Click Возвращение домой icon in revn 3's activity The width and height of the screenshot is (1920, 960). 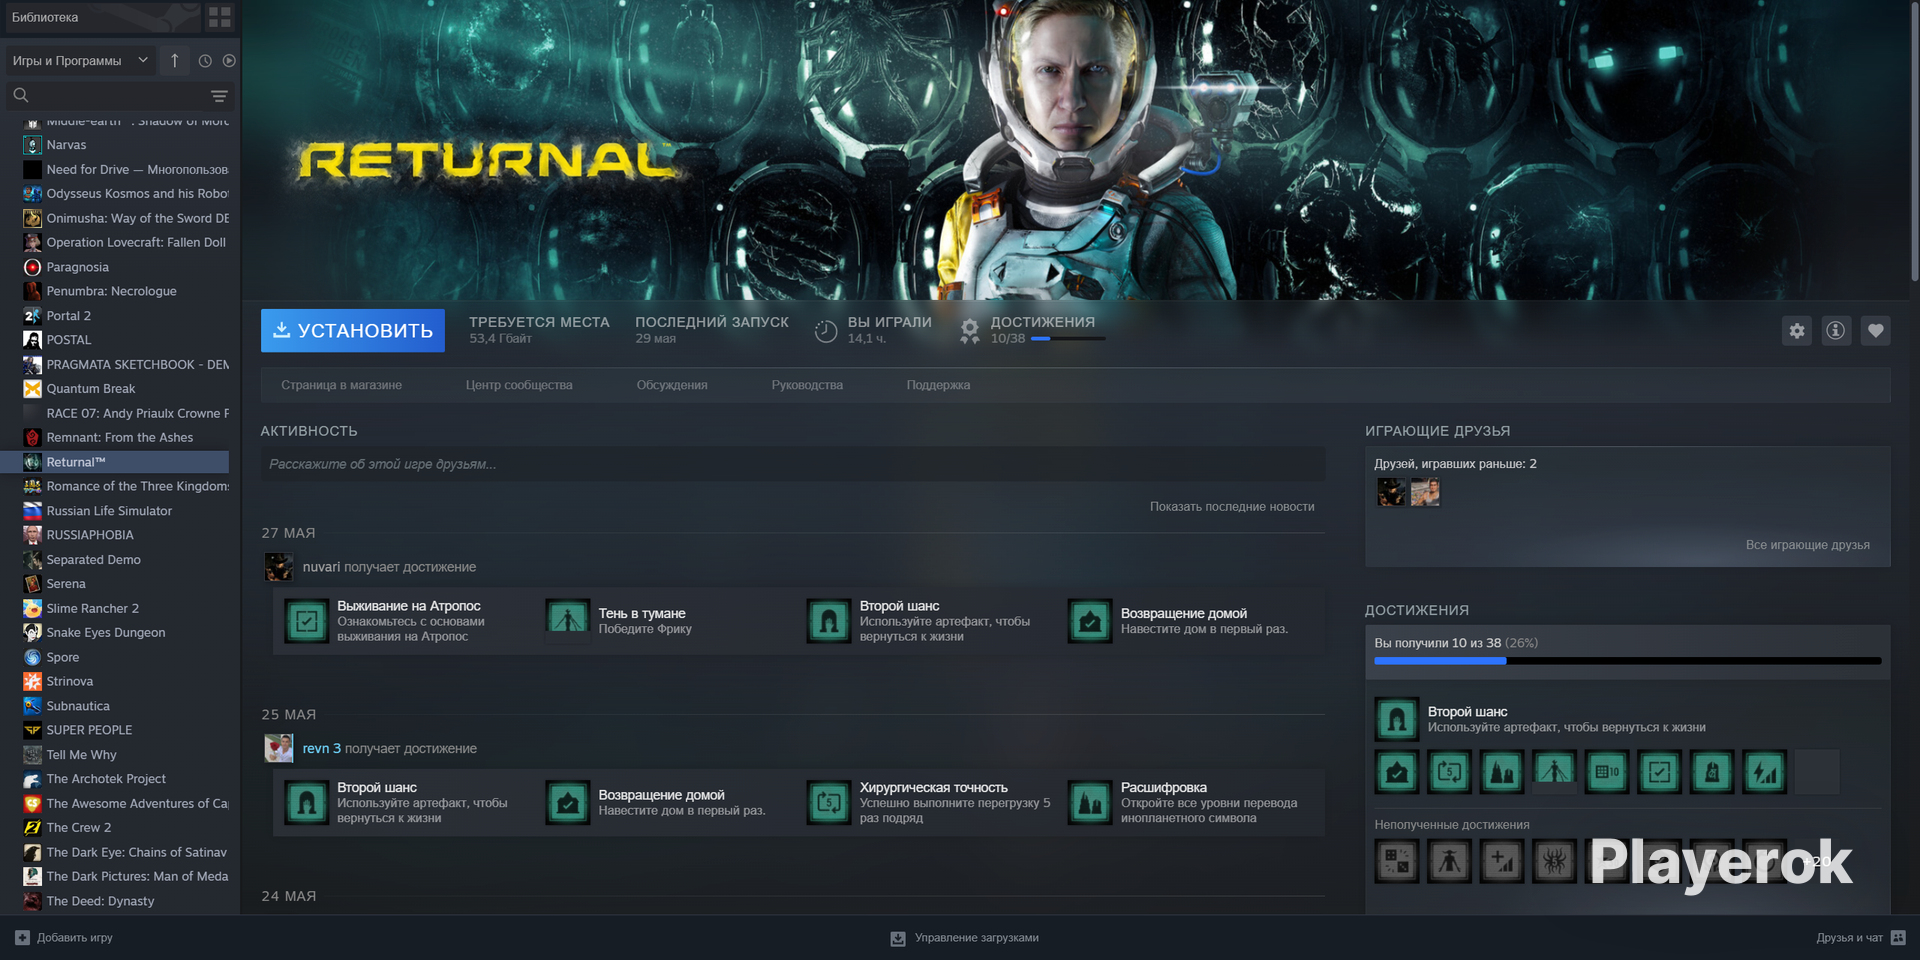tap(568, 803)
